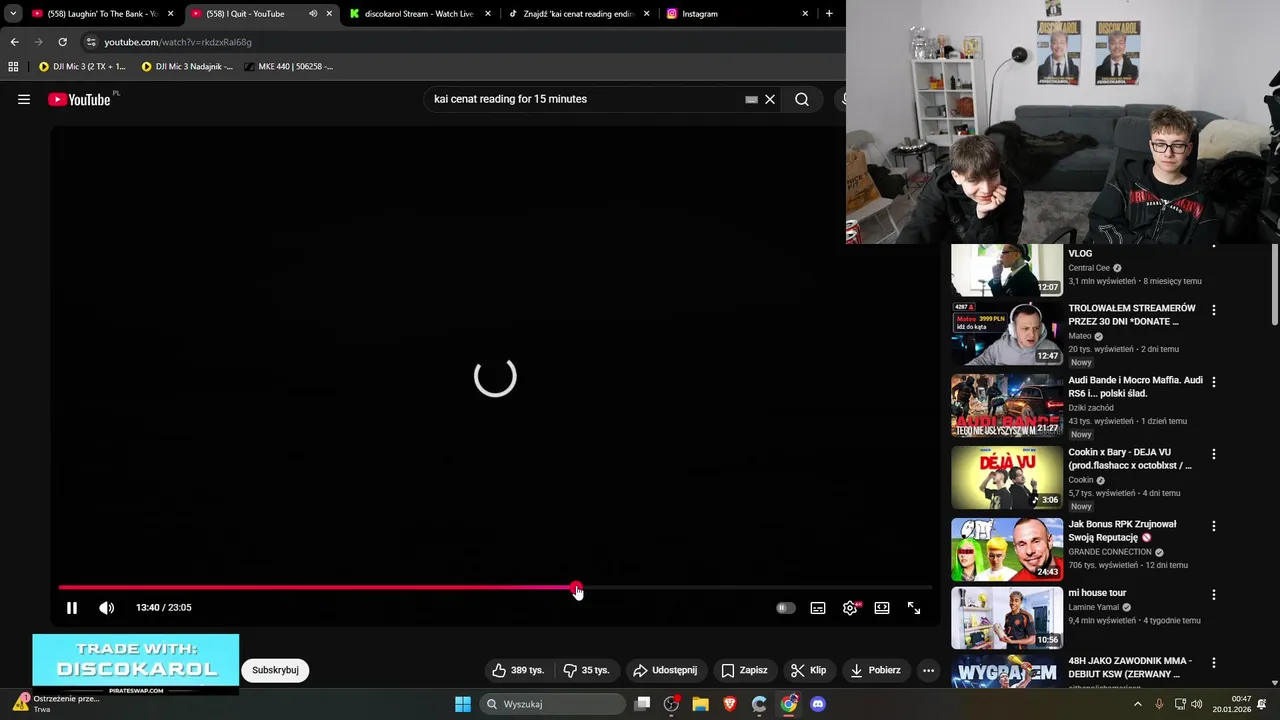Switch to discokarol Stream tab
Screen dimensions: 1280x720
click(x=419, y=14)
